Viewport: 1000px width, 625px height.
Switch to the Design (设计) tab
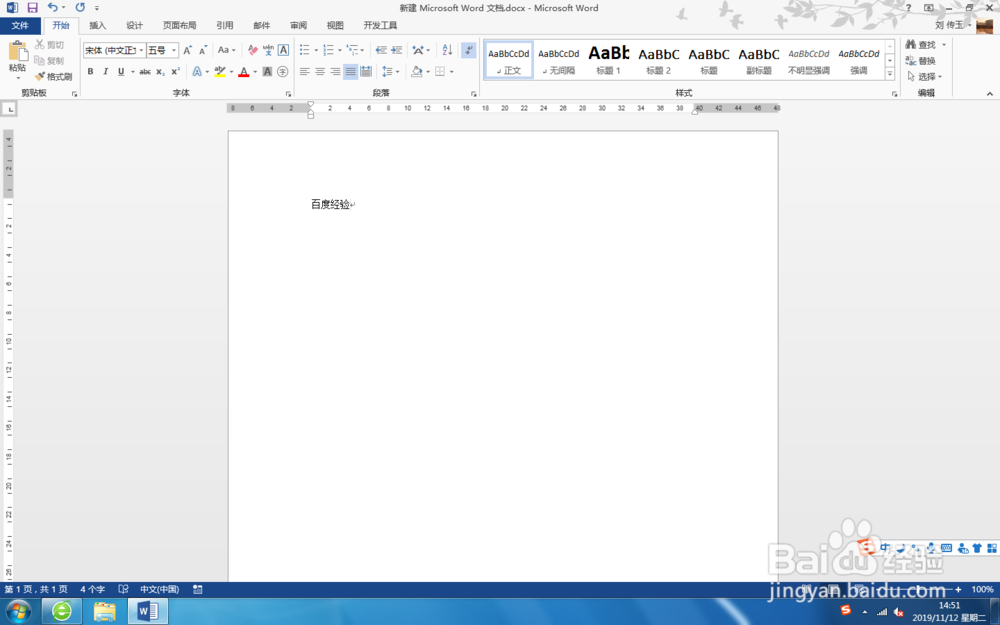(x=135, y=26)
